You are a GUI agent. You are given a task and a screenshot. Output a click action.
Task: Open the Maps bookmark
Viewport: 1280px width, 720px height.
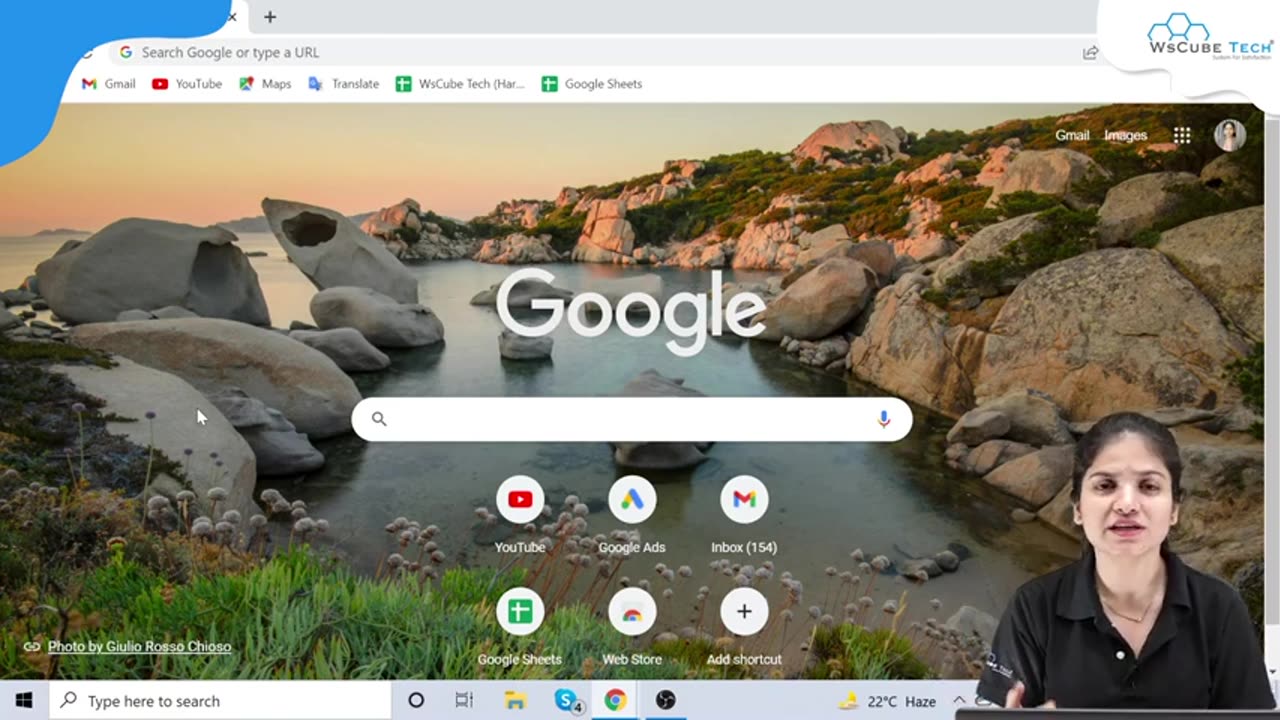click(x=265, y=84)
